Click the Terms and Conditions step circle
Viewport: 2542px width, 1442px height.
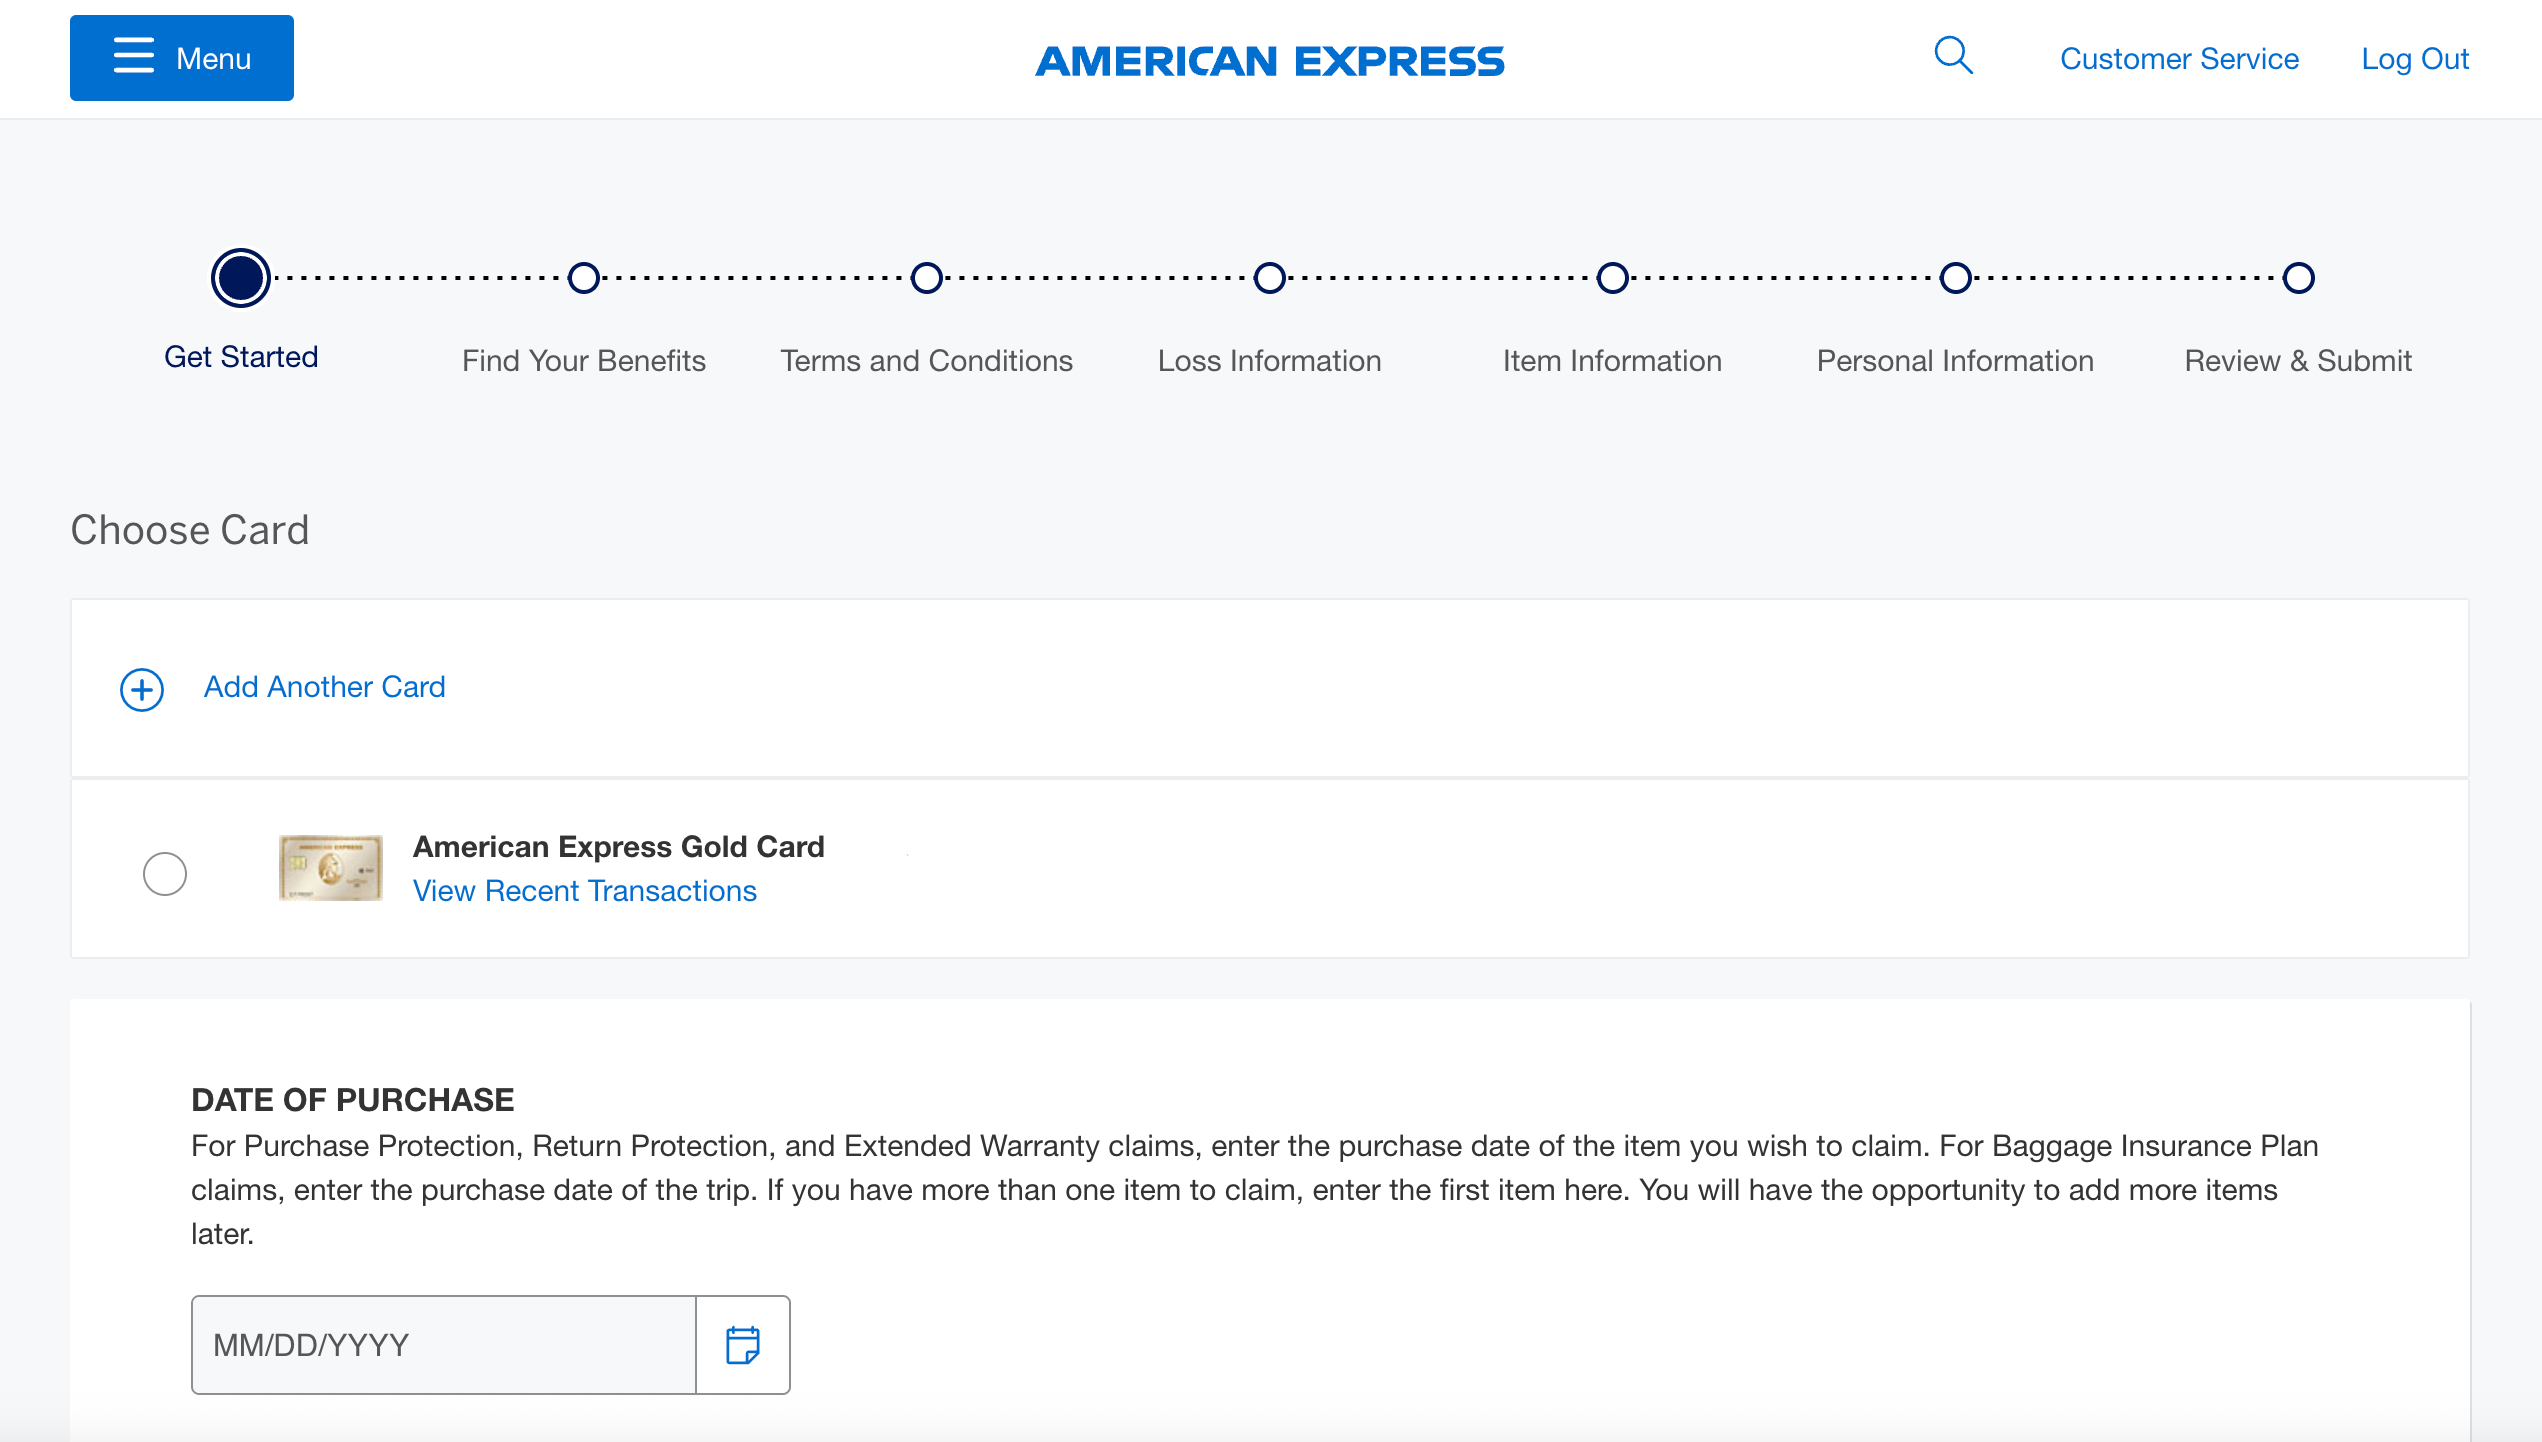pos(926,278)
